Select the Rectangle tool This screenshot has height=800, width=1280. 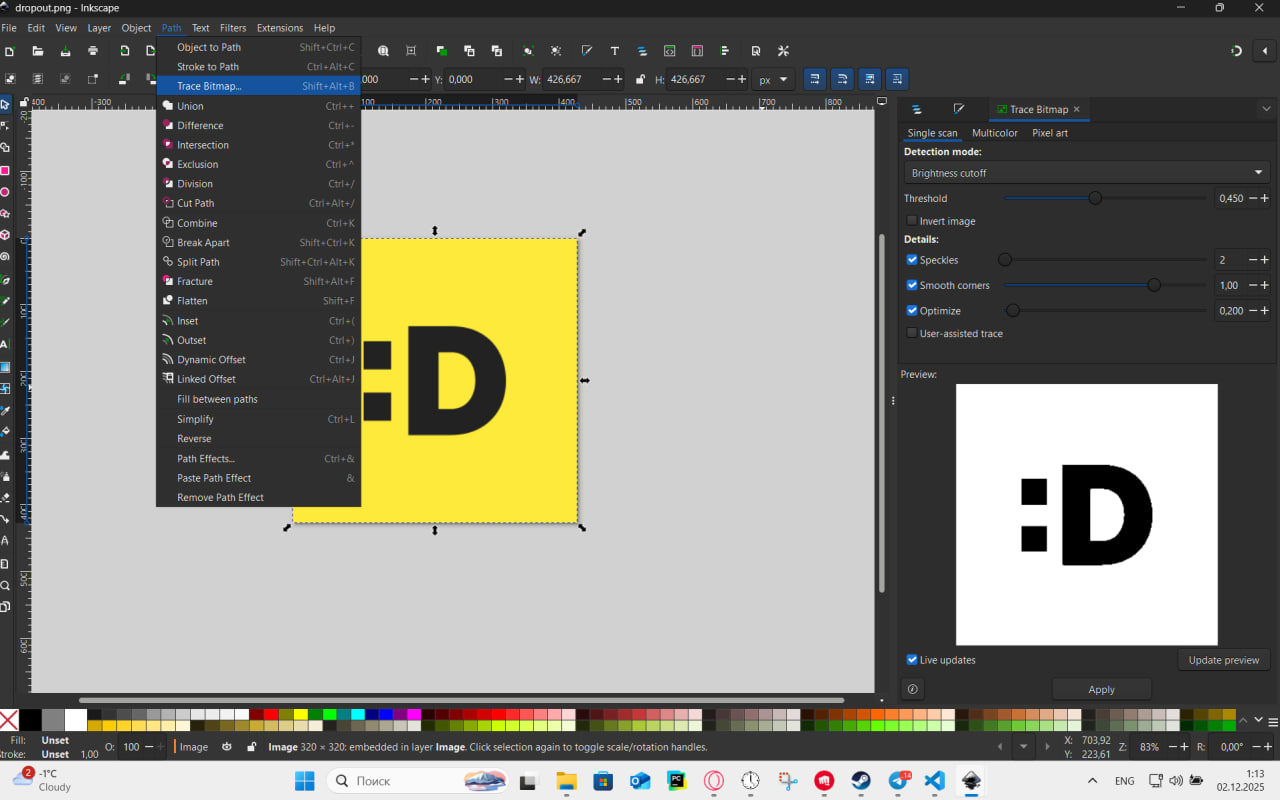point(5,171)
